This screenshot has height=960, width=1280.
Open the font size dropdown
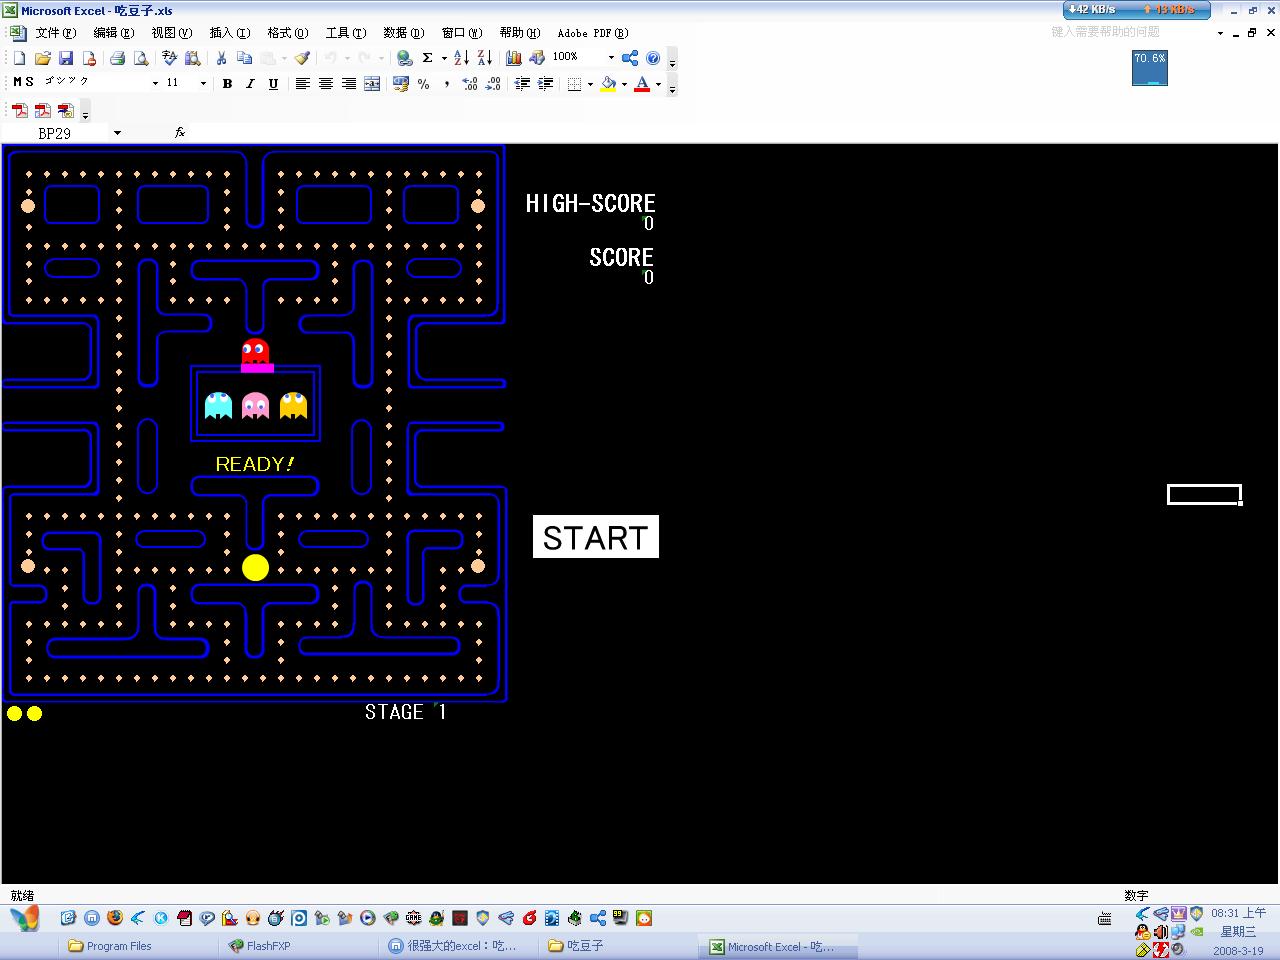coord(203,84)
